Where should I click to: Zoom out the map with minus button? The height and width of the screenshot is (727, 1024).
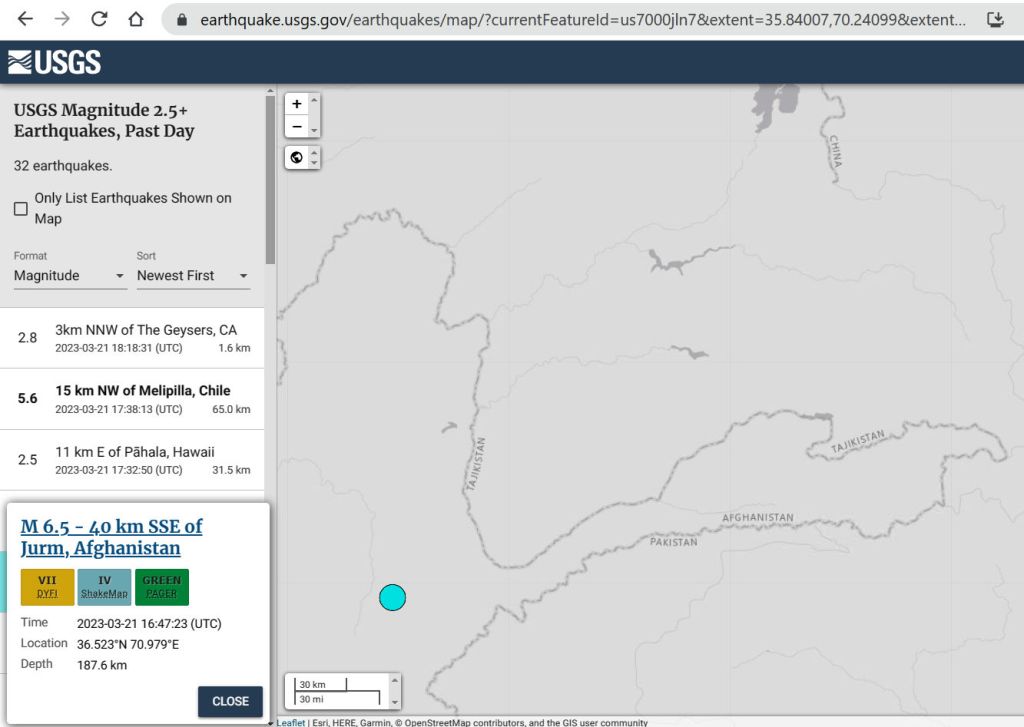pyautogui.click(x=297, y=127)
